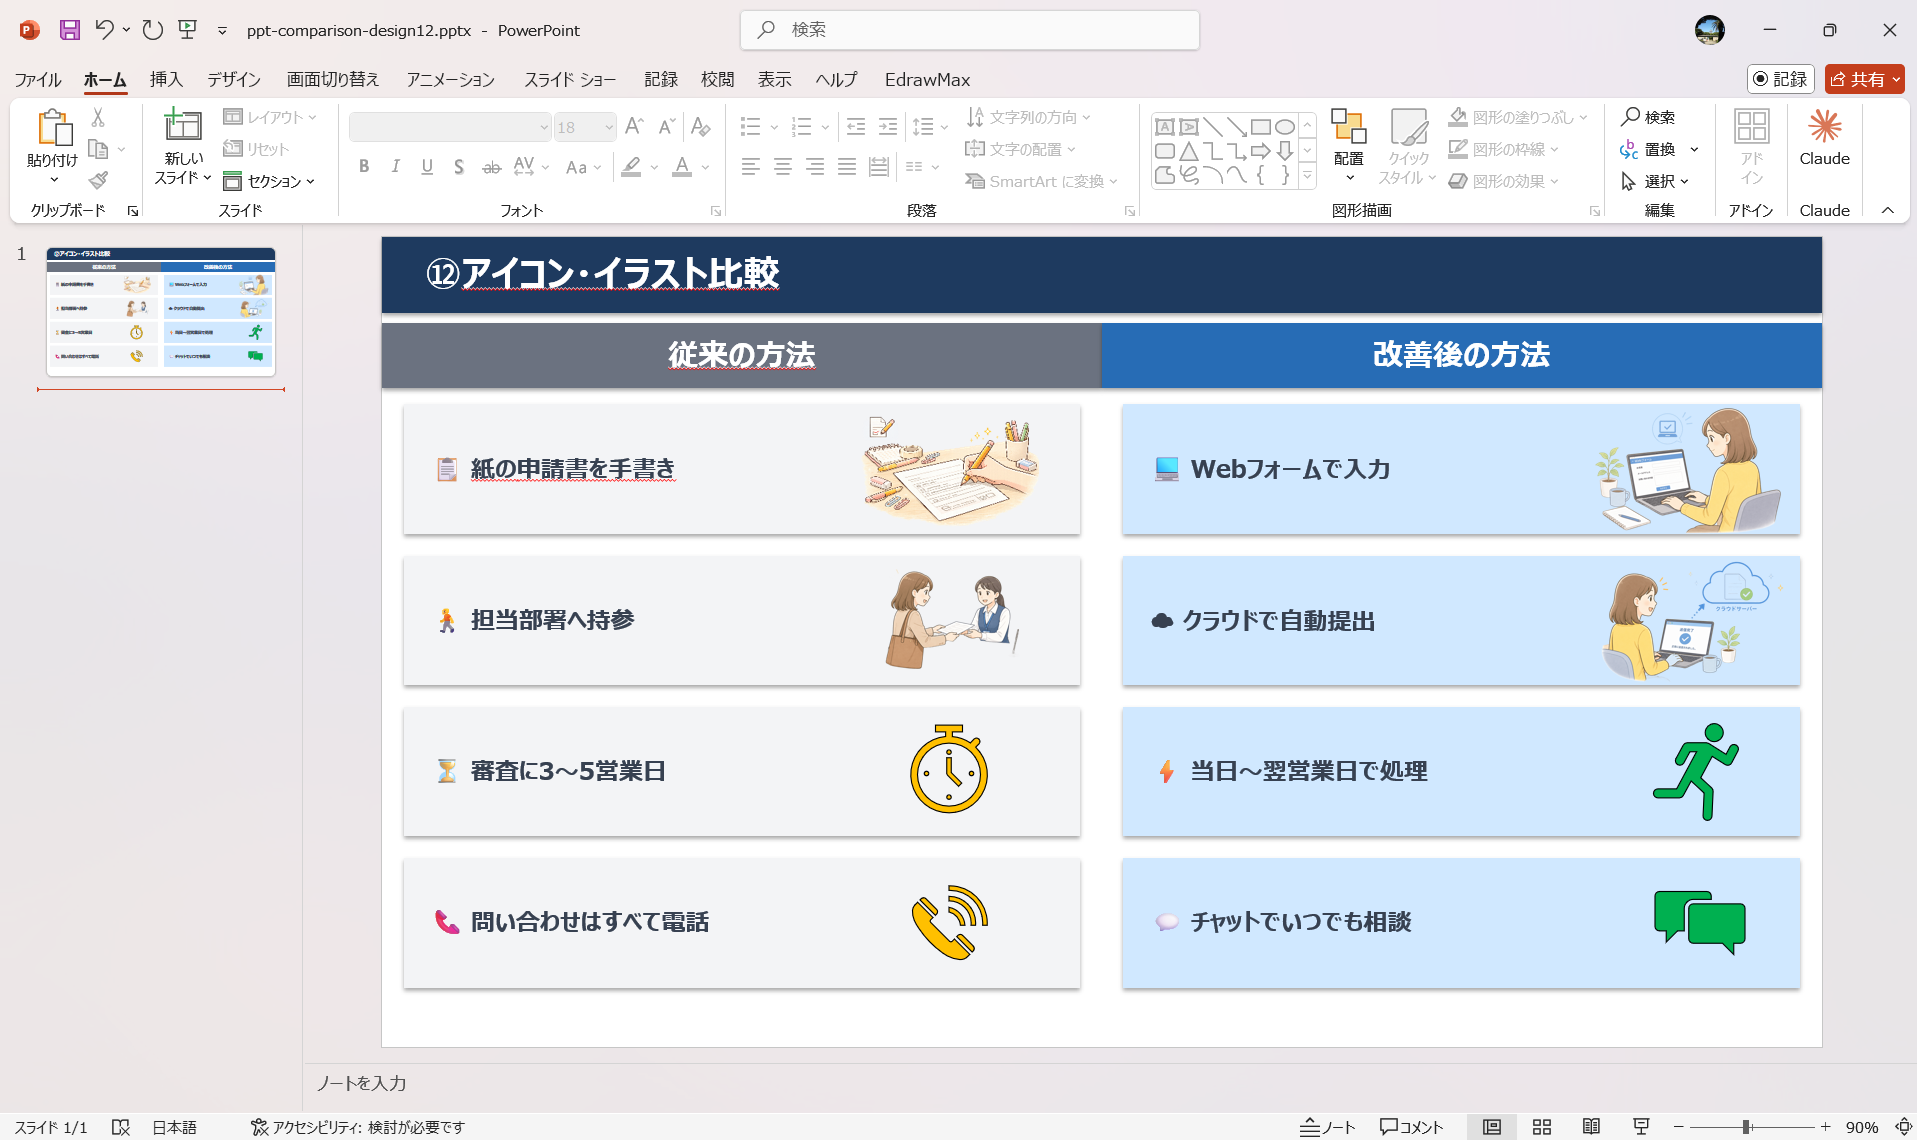Expand the 選択 select dropdown
This screenshot has height=1140, width=1917.
coord(1655,181)
